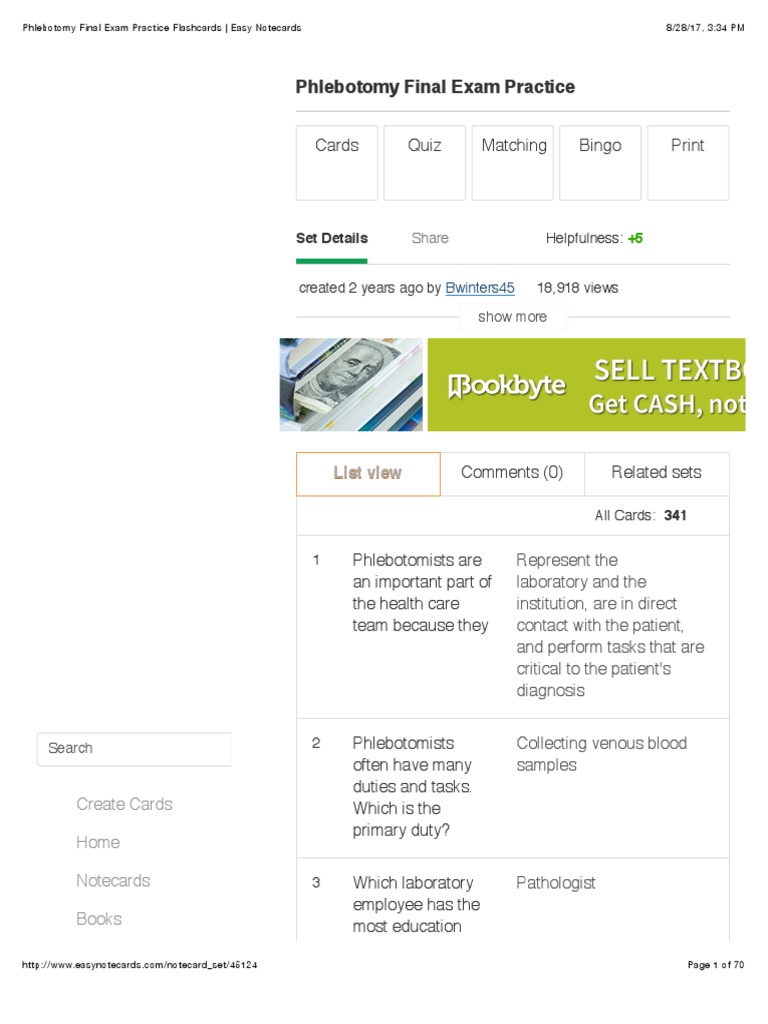768x1024 pixels.
Task: Select the List view tab
Action: click(x=368, y=473)
